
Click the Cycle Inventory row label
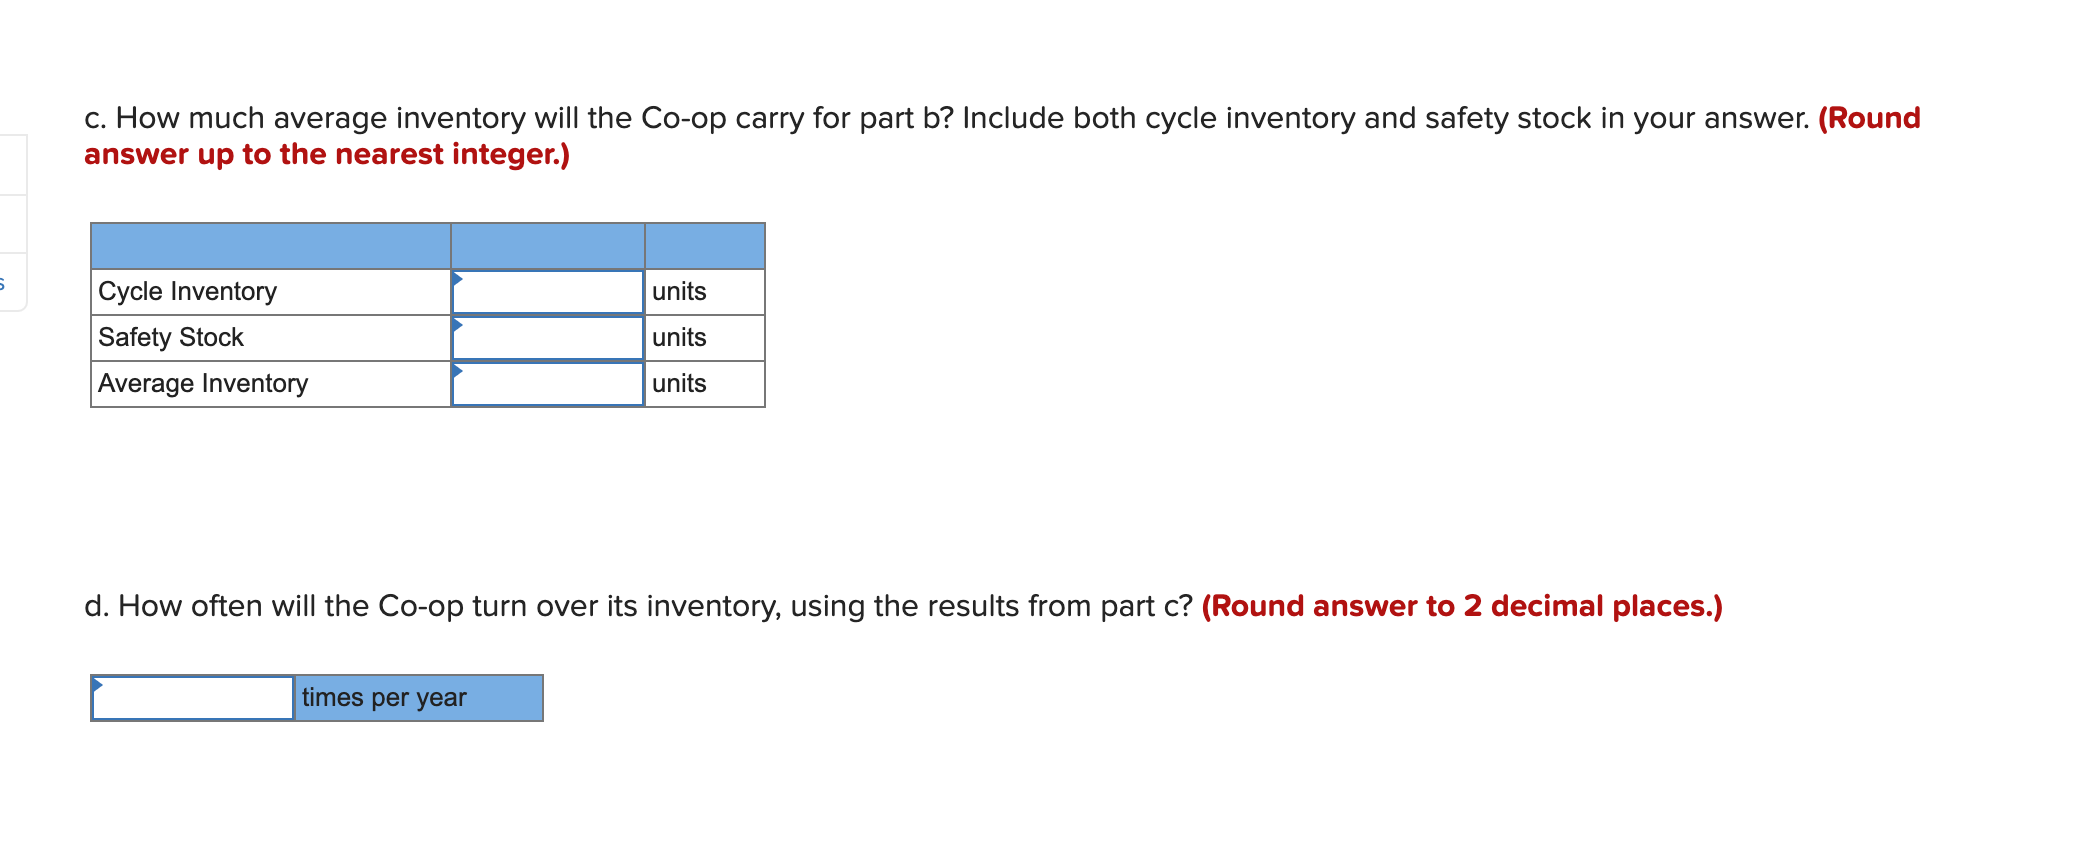click(186, 291)
